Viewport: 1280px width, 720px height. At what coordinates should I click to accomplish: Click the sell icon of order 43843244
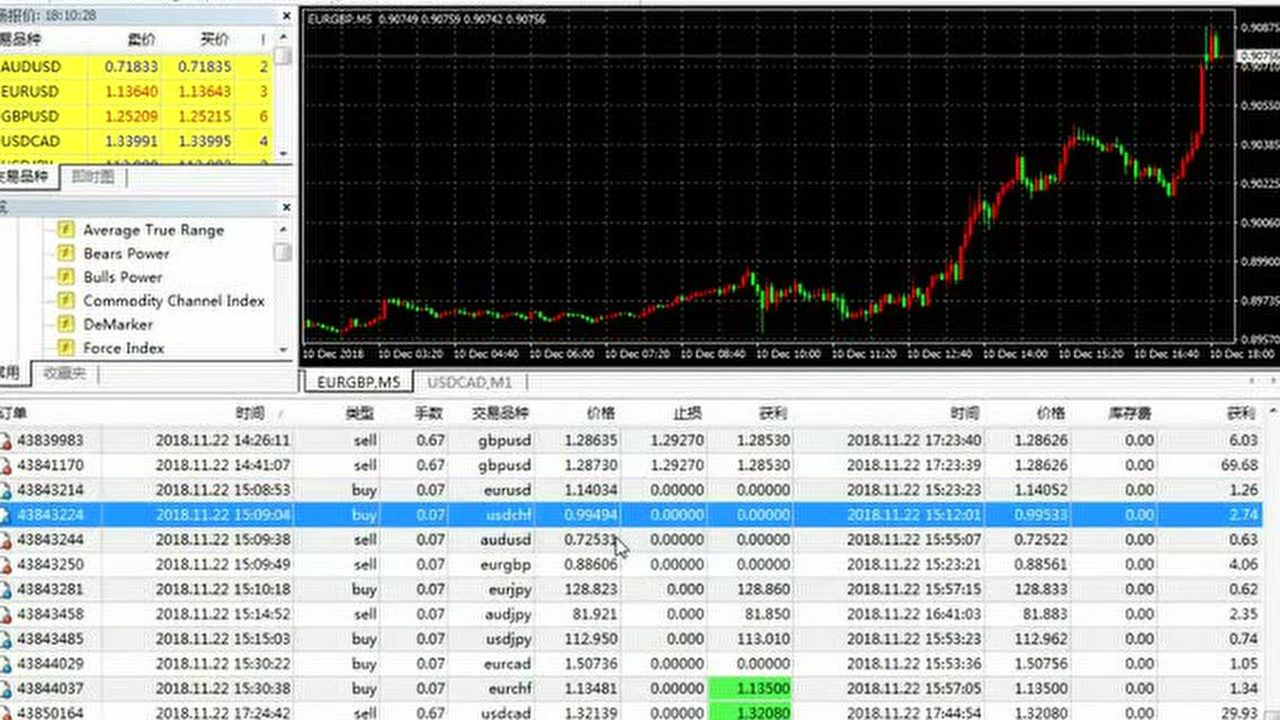(x=5, y=540)
